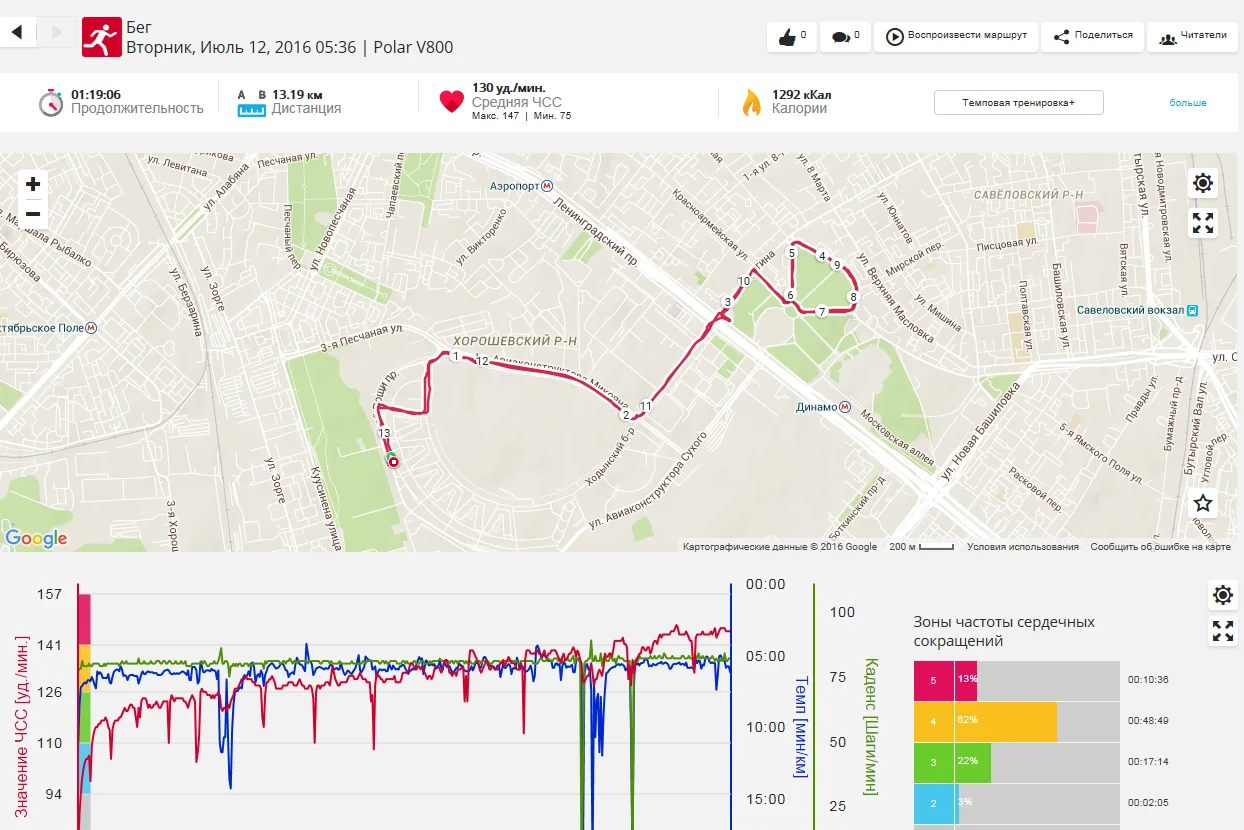Click average heart rate 130 уд./мин.
The height and width of the screenshot is (830, 1244).
[509, 88]
